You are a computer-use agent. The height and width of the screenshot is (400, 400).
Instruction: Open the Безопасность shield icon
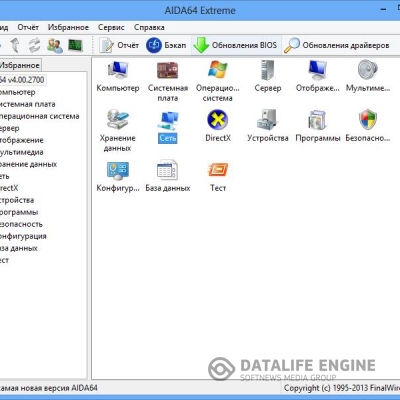coord(368,120)
